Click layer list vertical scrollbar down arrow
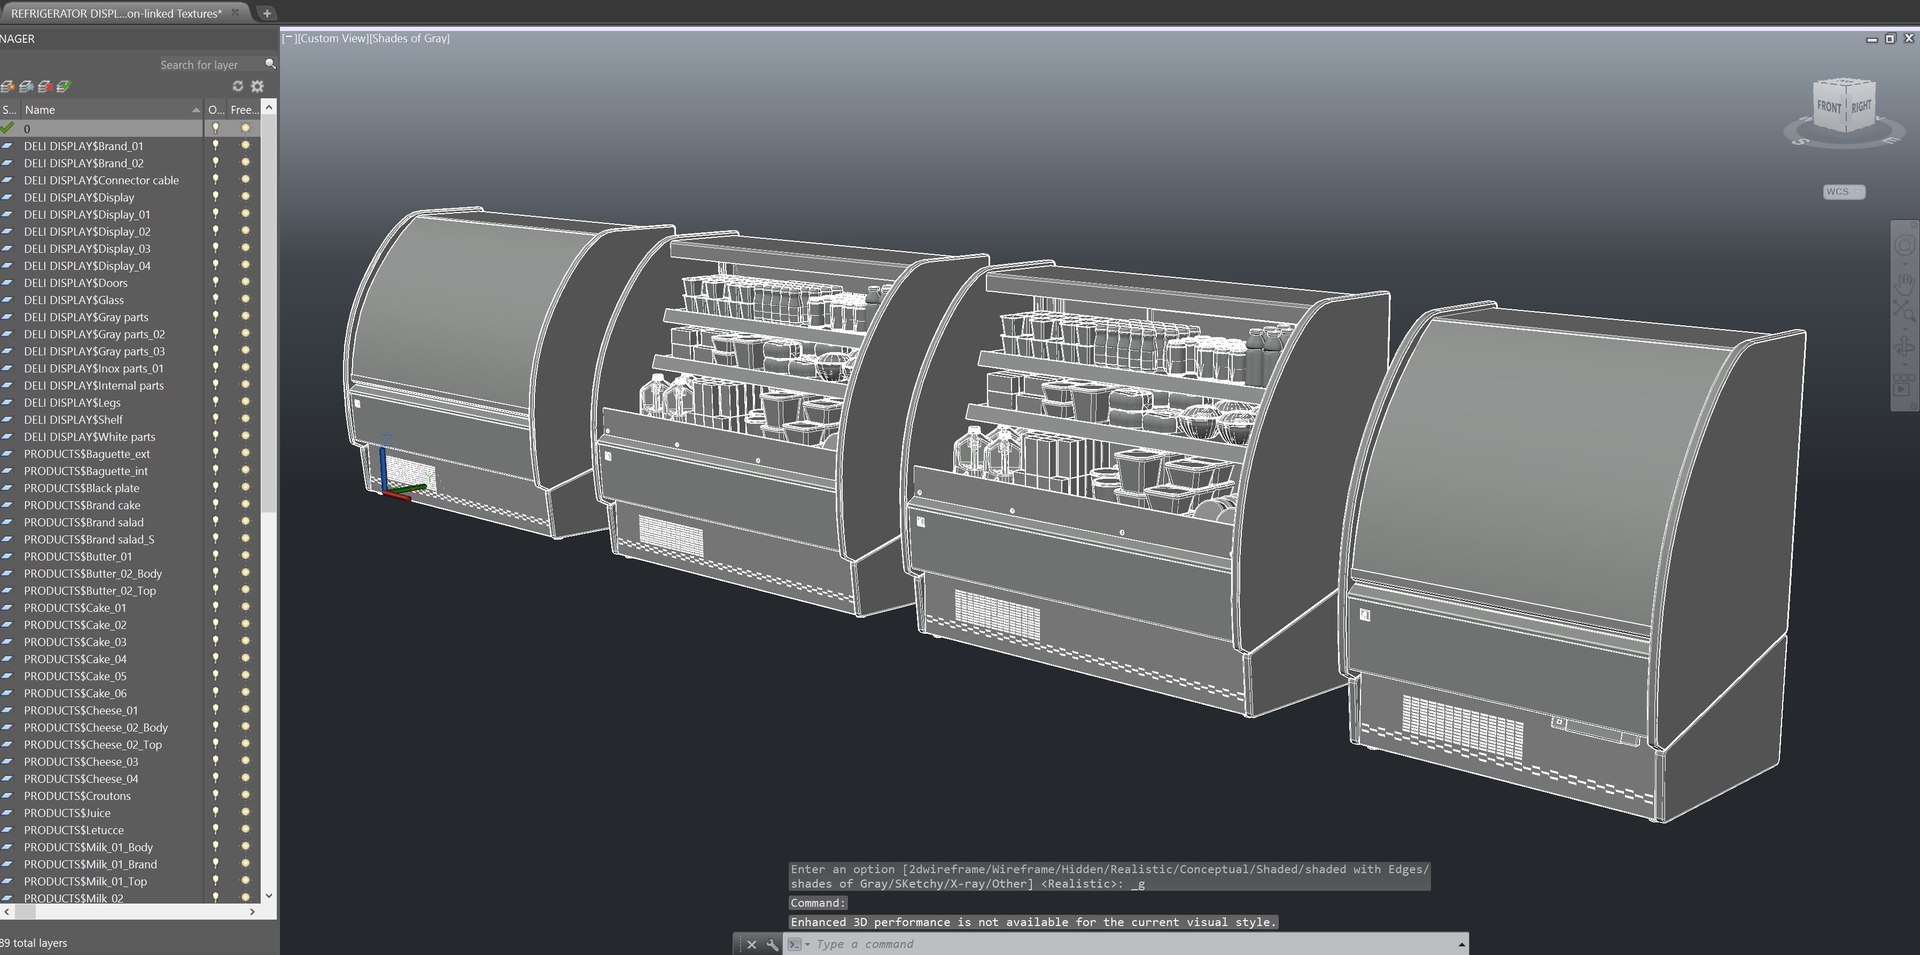This screenshot has height=955, width=1920. 268,895
